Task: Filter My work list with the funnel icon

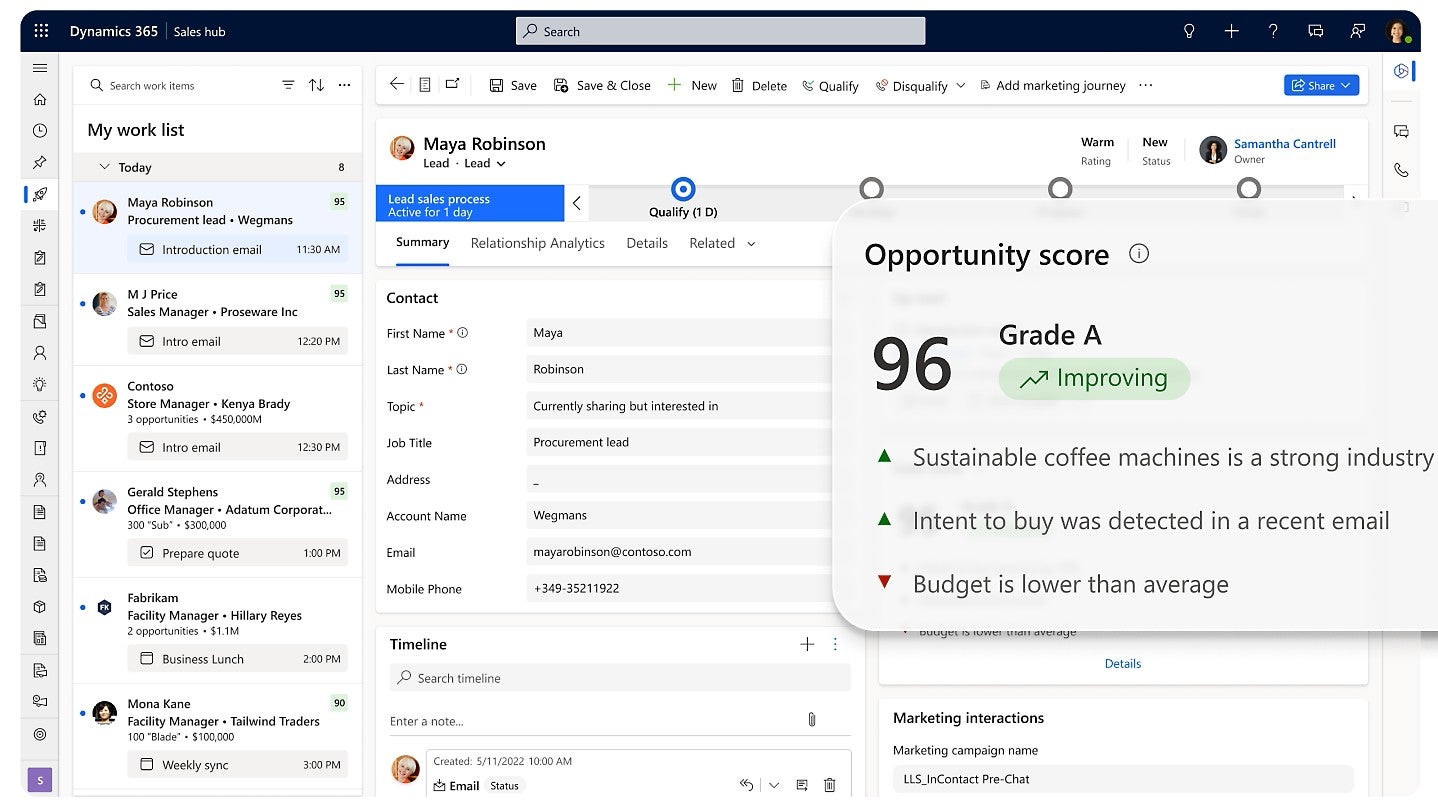Action: [288, 85]
